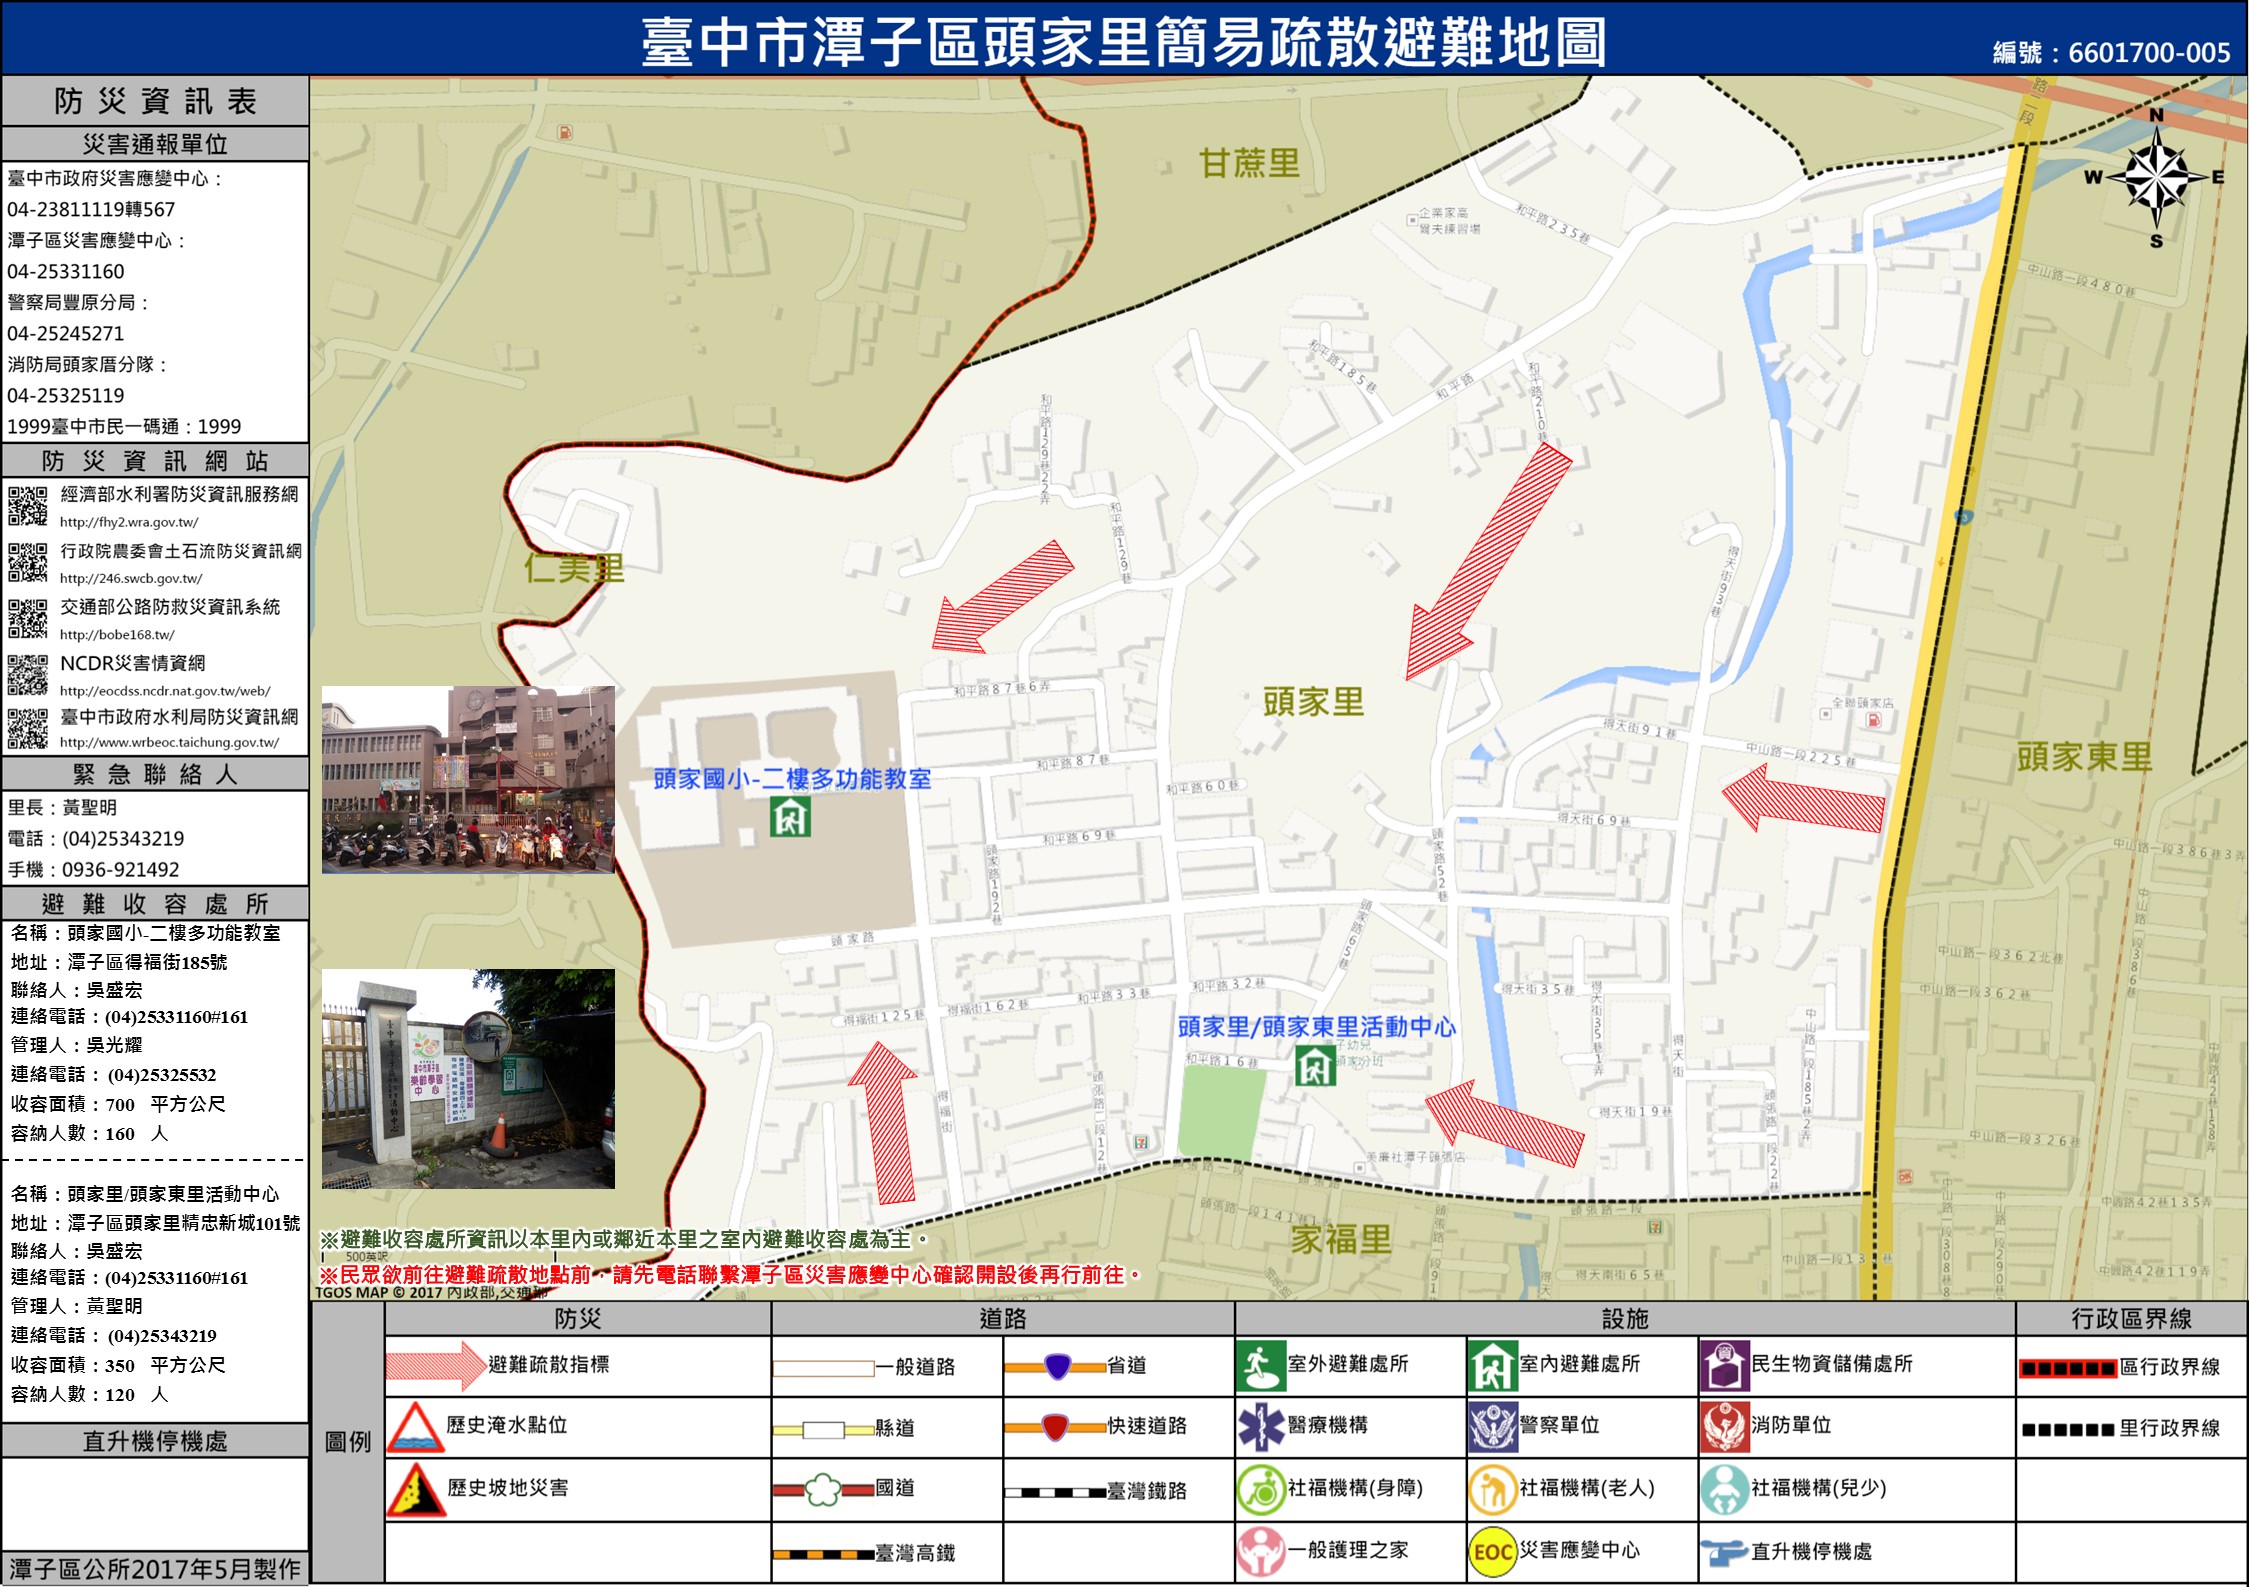This screenshot has width=2249, height=1587.
Task: Click the 消防單位 legend icon
Action: pyautogui.click(x=1723, y=1427)
